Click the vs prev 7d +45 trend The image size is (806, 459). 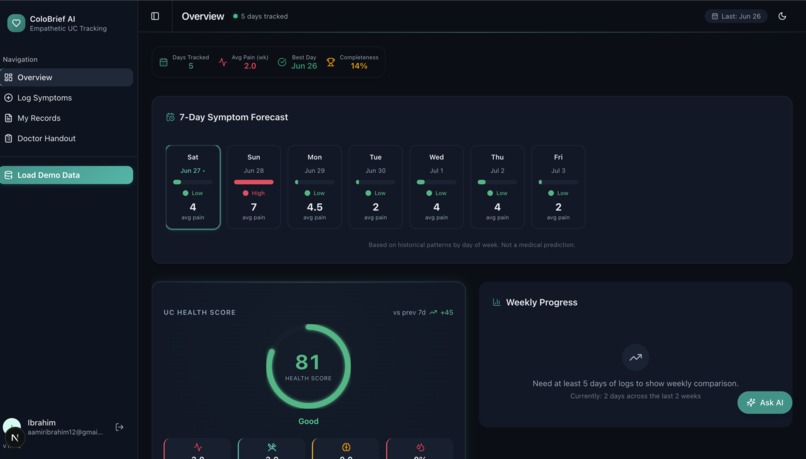(x=423, y=313)
